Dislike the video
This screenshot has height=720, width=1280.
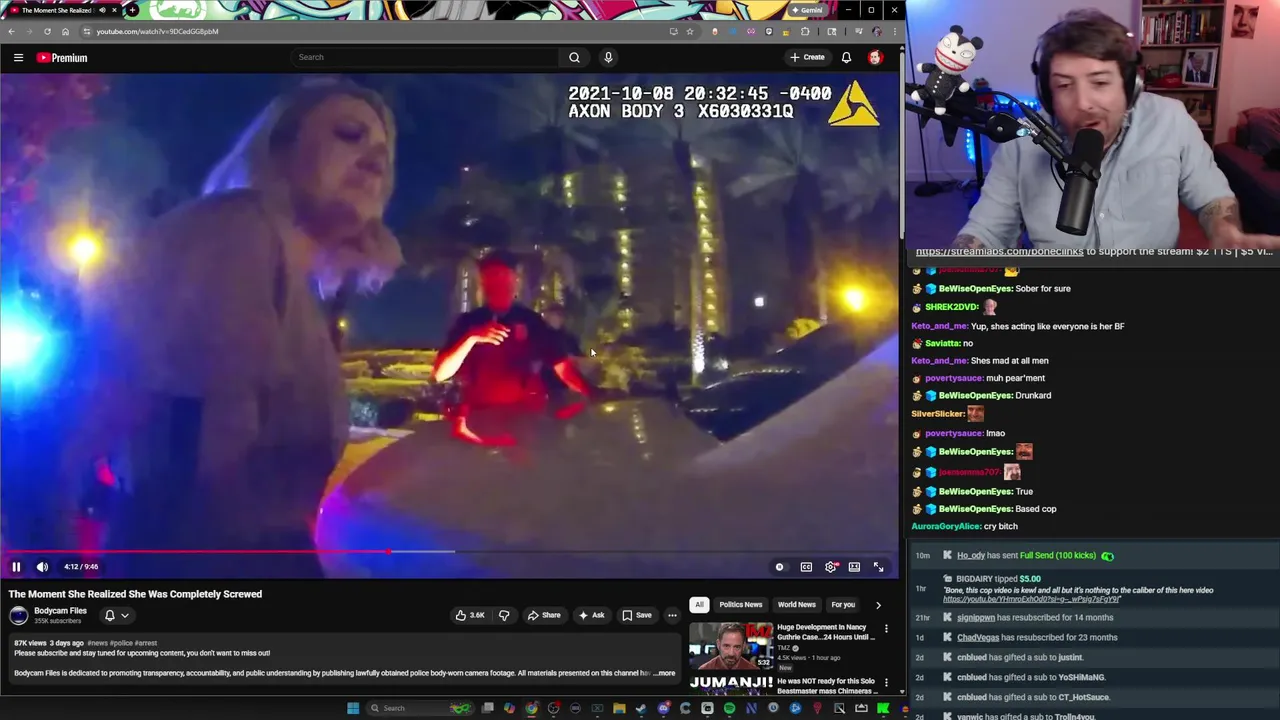pyautogui.click(x=504, y=615)
